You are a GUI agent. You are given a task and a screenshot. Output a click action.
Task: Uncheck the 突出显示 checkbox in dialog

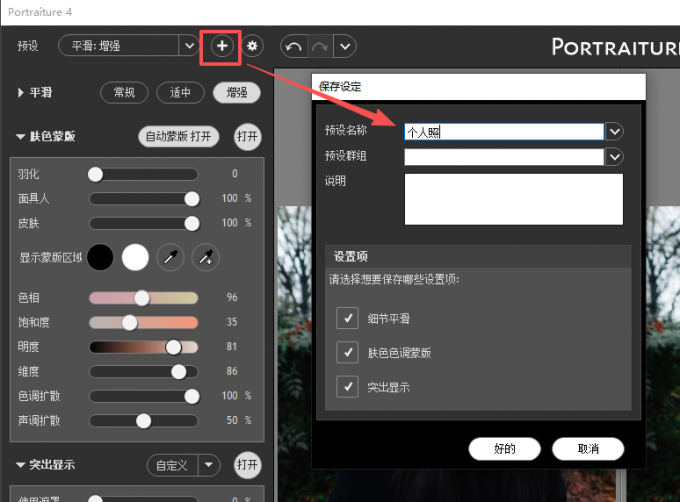pyautogui.click(x=347, y=387)
